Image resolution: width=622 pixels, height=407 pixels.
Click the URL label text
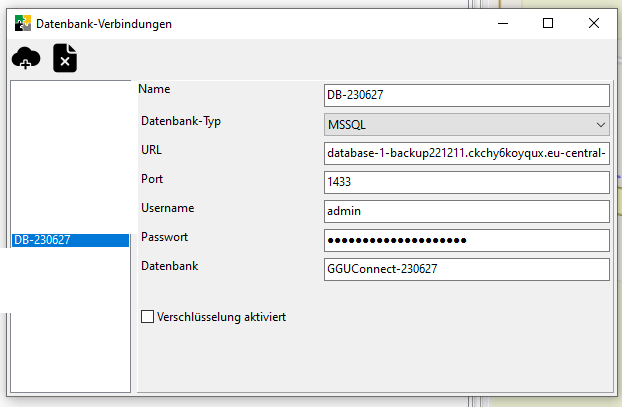(151, 150)
